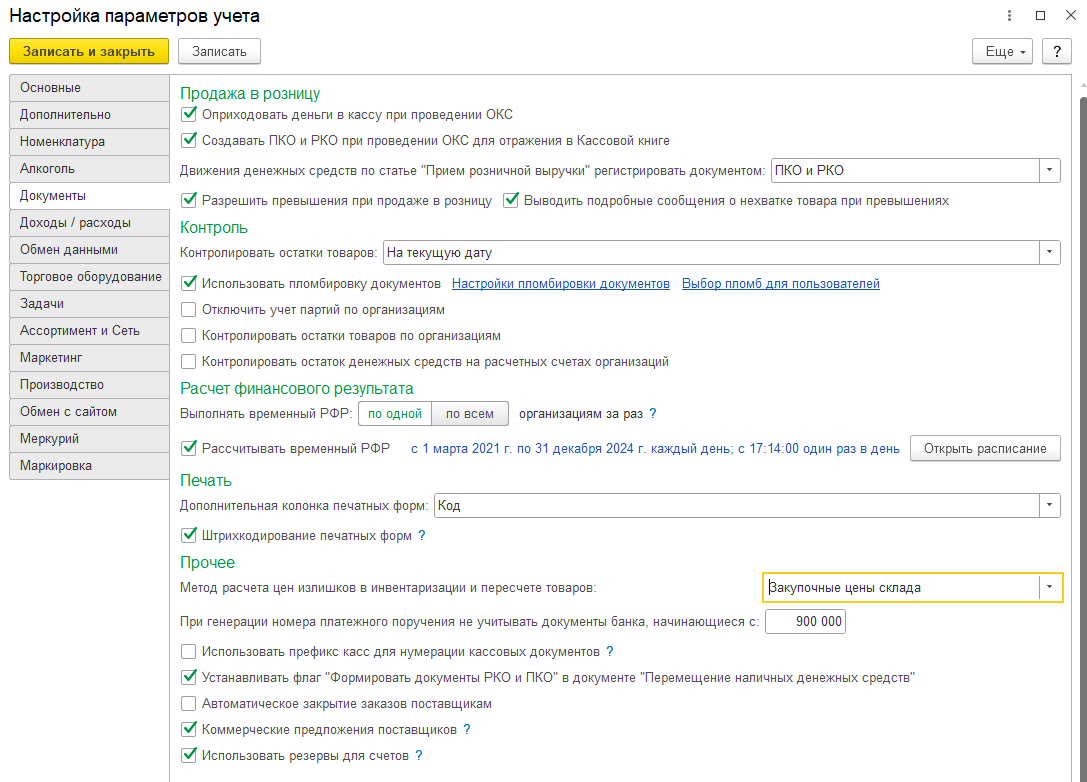Click help icon beside Использовать резервы для счетов
The image size is (1087, 782).
click(419, 756)
